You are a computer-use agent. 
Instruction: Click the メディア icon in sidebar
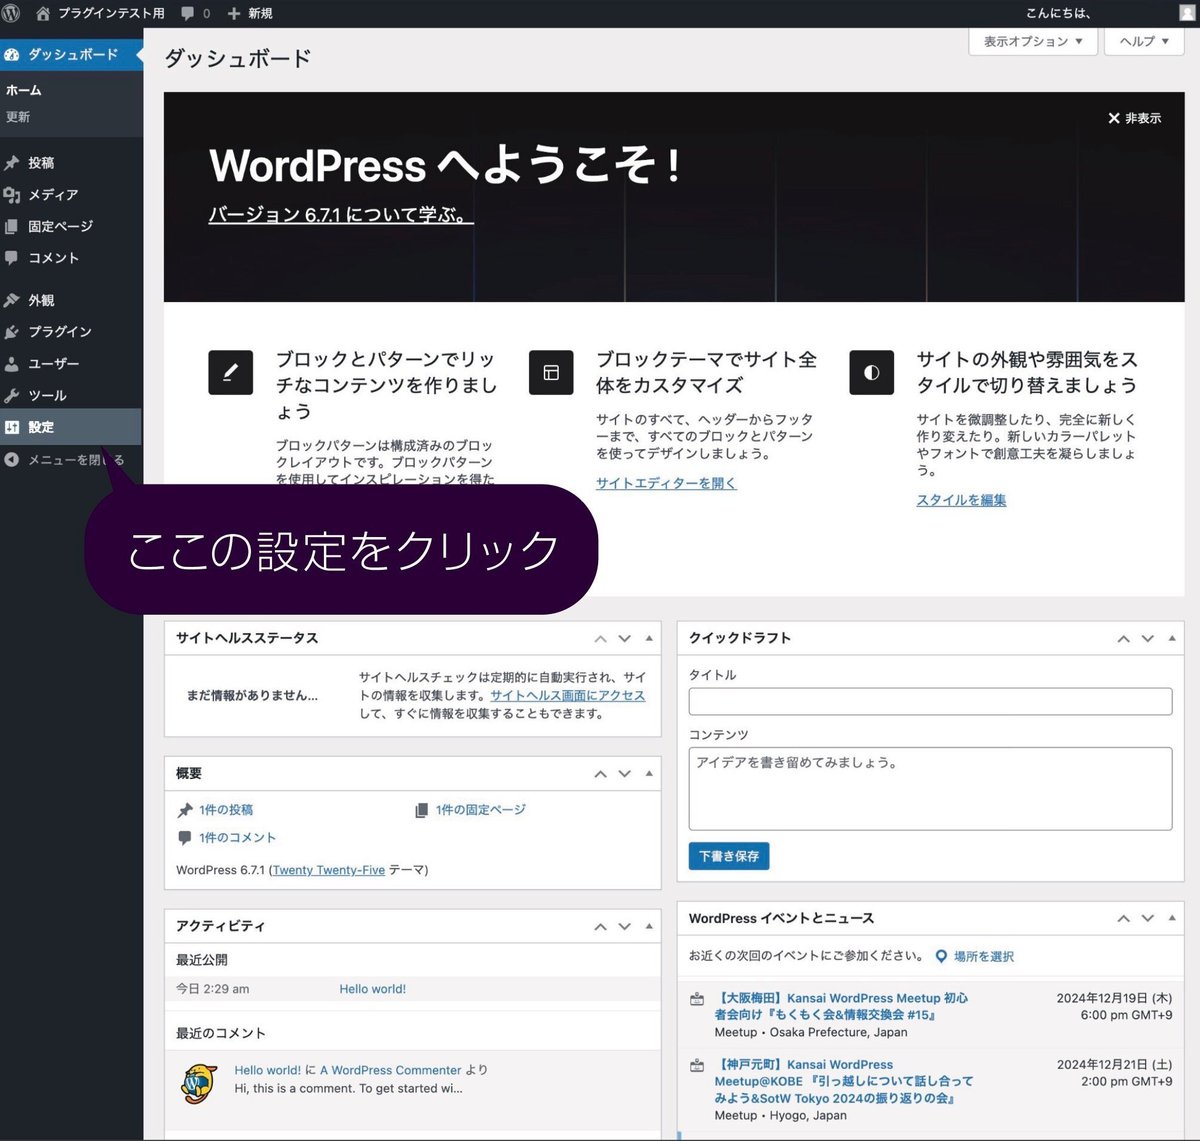(12, 195)
